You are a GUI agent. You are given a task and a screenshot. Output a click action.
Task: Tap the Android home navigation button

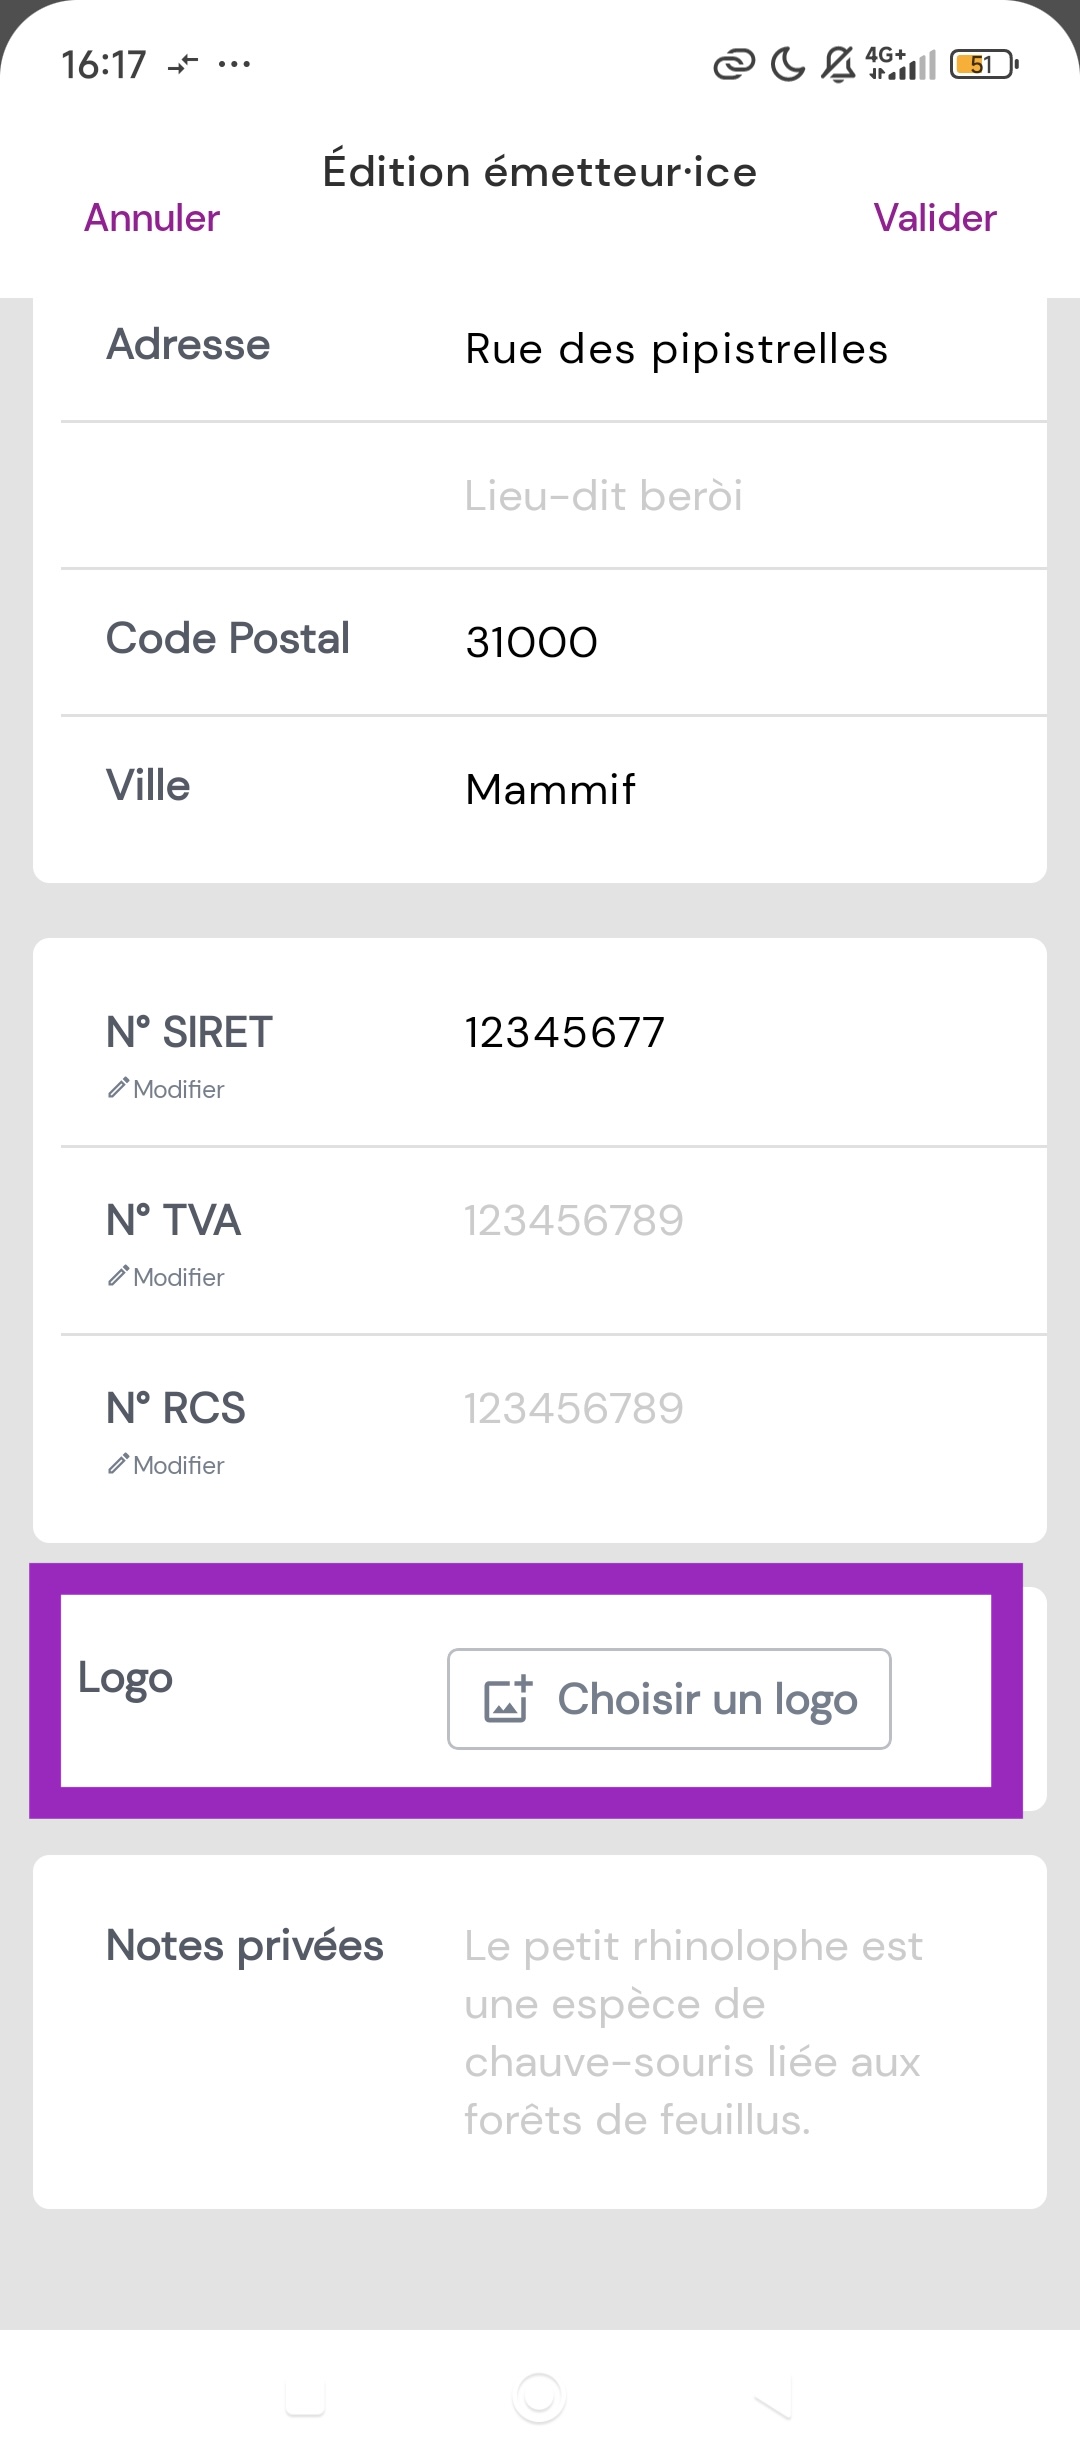[539, 2397]
